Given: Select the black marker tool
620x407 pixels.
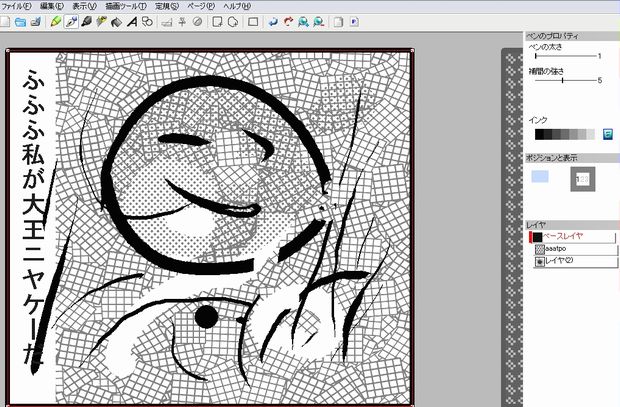Looking at the screenshot, I should 86,22.
